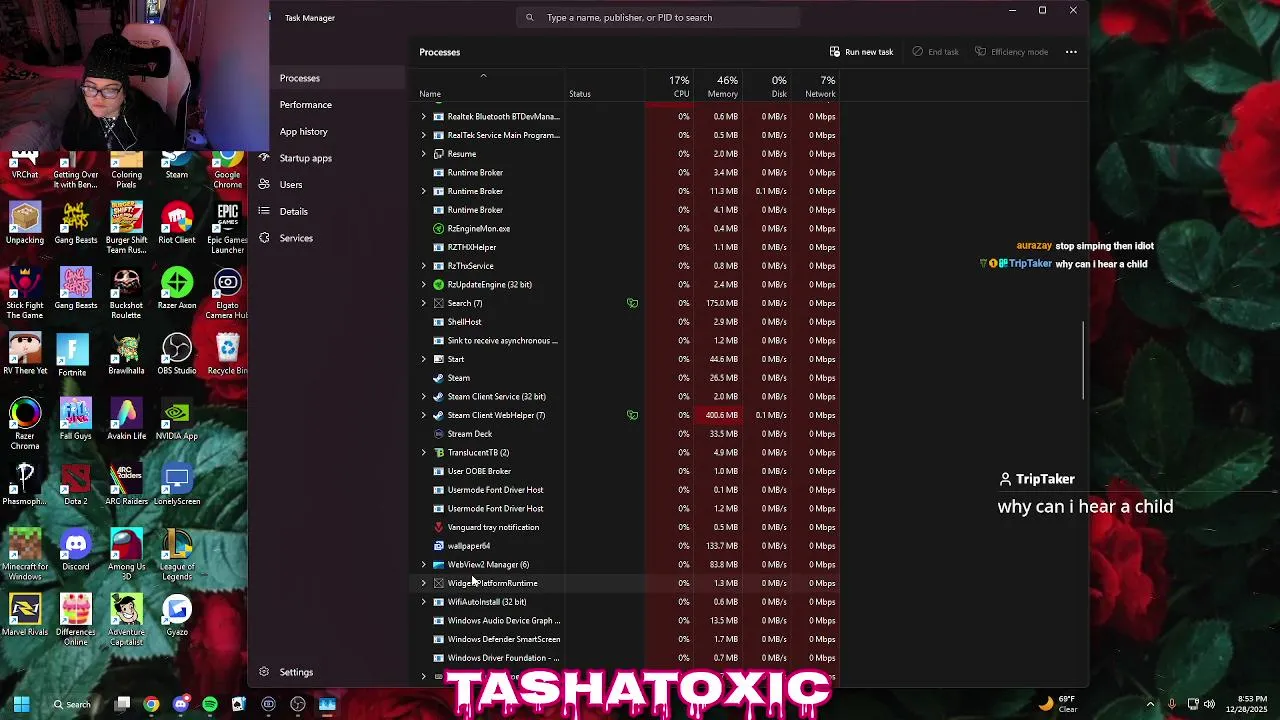This screenshot has width=1280, height=720.
Task: Launch Brawlhalla from the desktop
Action: 126,354
